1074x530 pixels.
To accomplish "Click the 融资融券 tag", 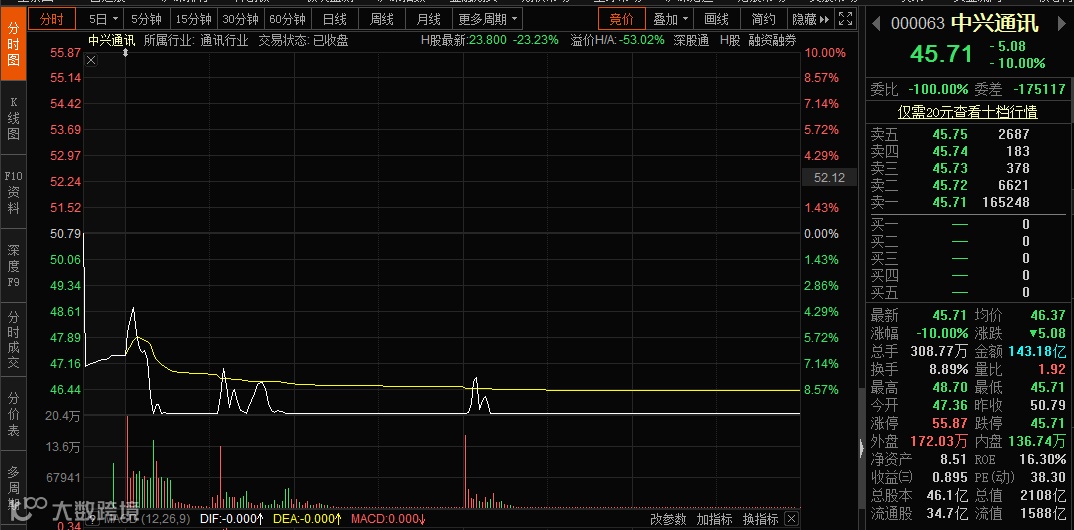I will point(772,40).
